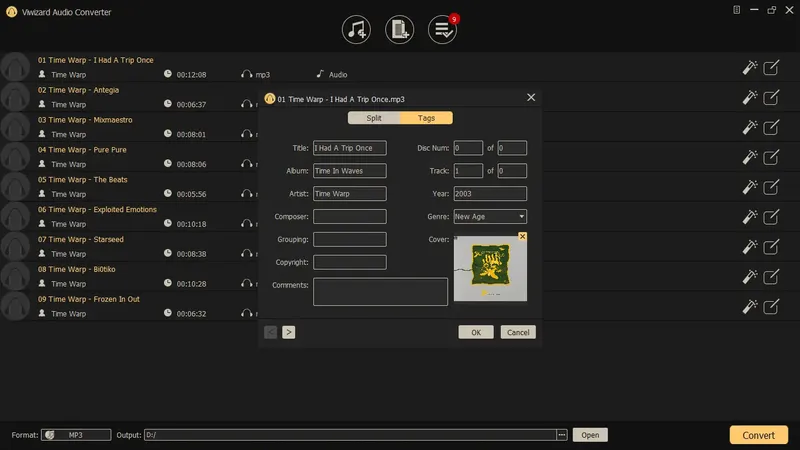Open the edit icon for Antegia track
Screen dimensions: 800x450
(771, 97)
